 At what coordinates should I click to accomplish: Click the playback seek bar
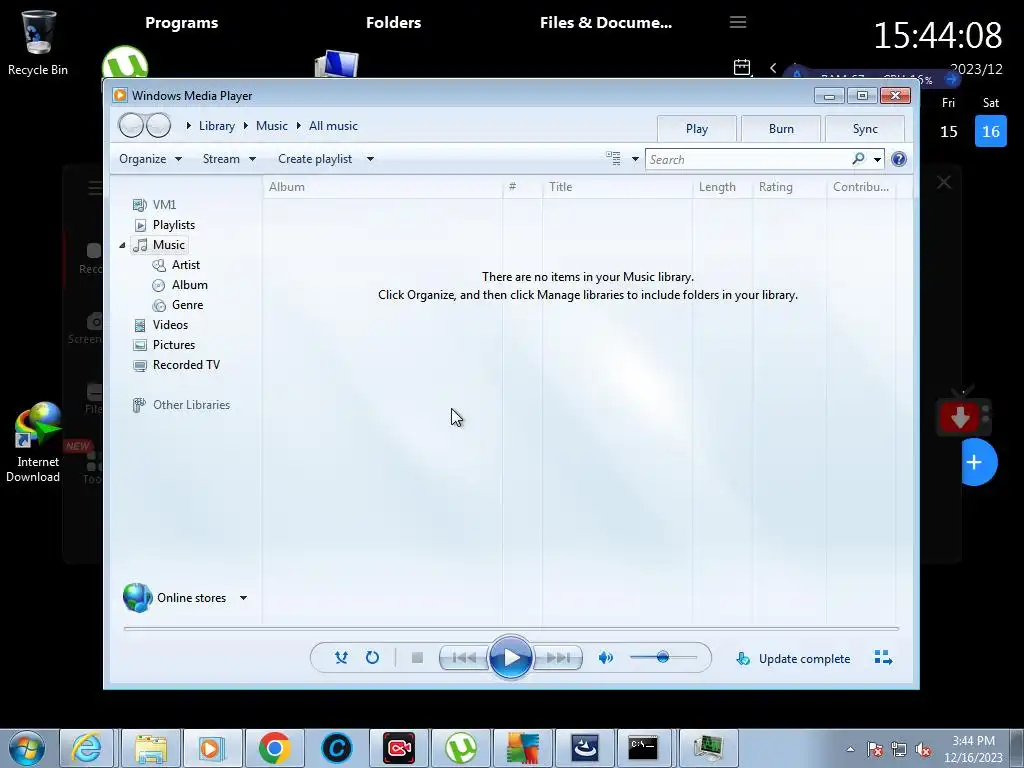point(511,628)
